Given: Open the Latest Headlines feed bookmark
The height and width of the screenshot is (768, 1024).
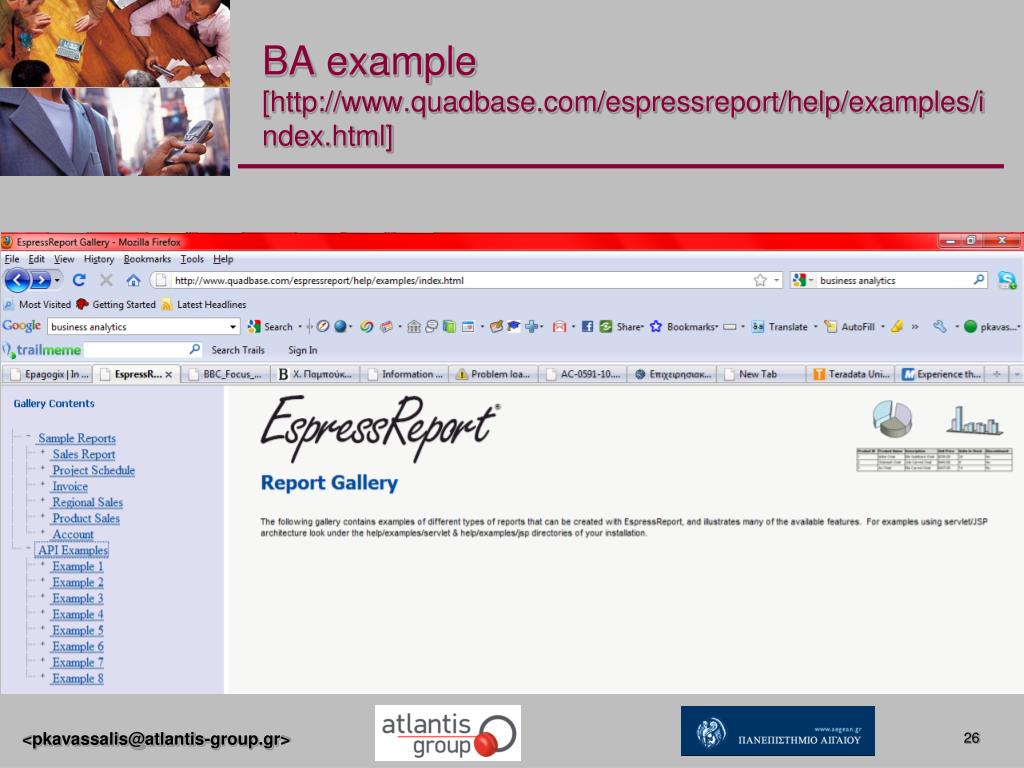Looking at the screenshot, I should pos(204,304).
